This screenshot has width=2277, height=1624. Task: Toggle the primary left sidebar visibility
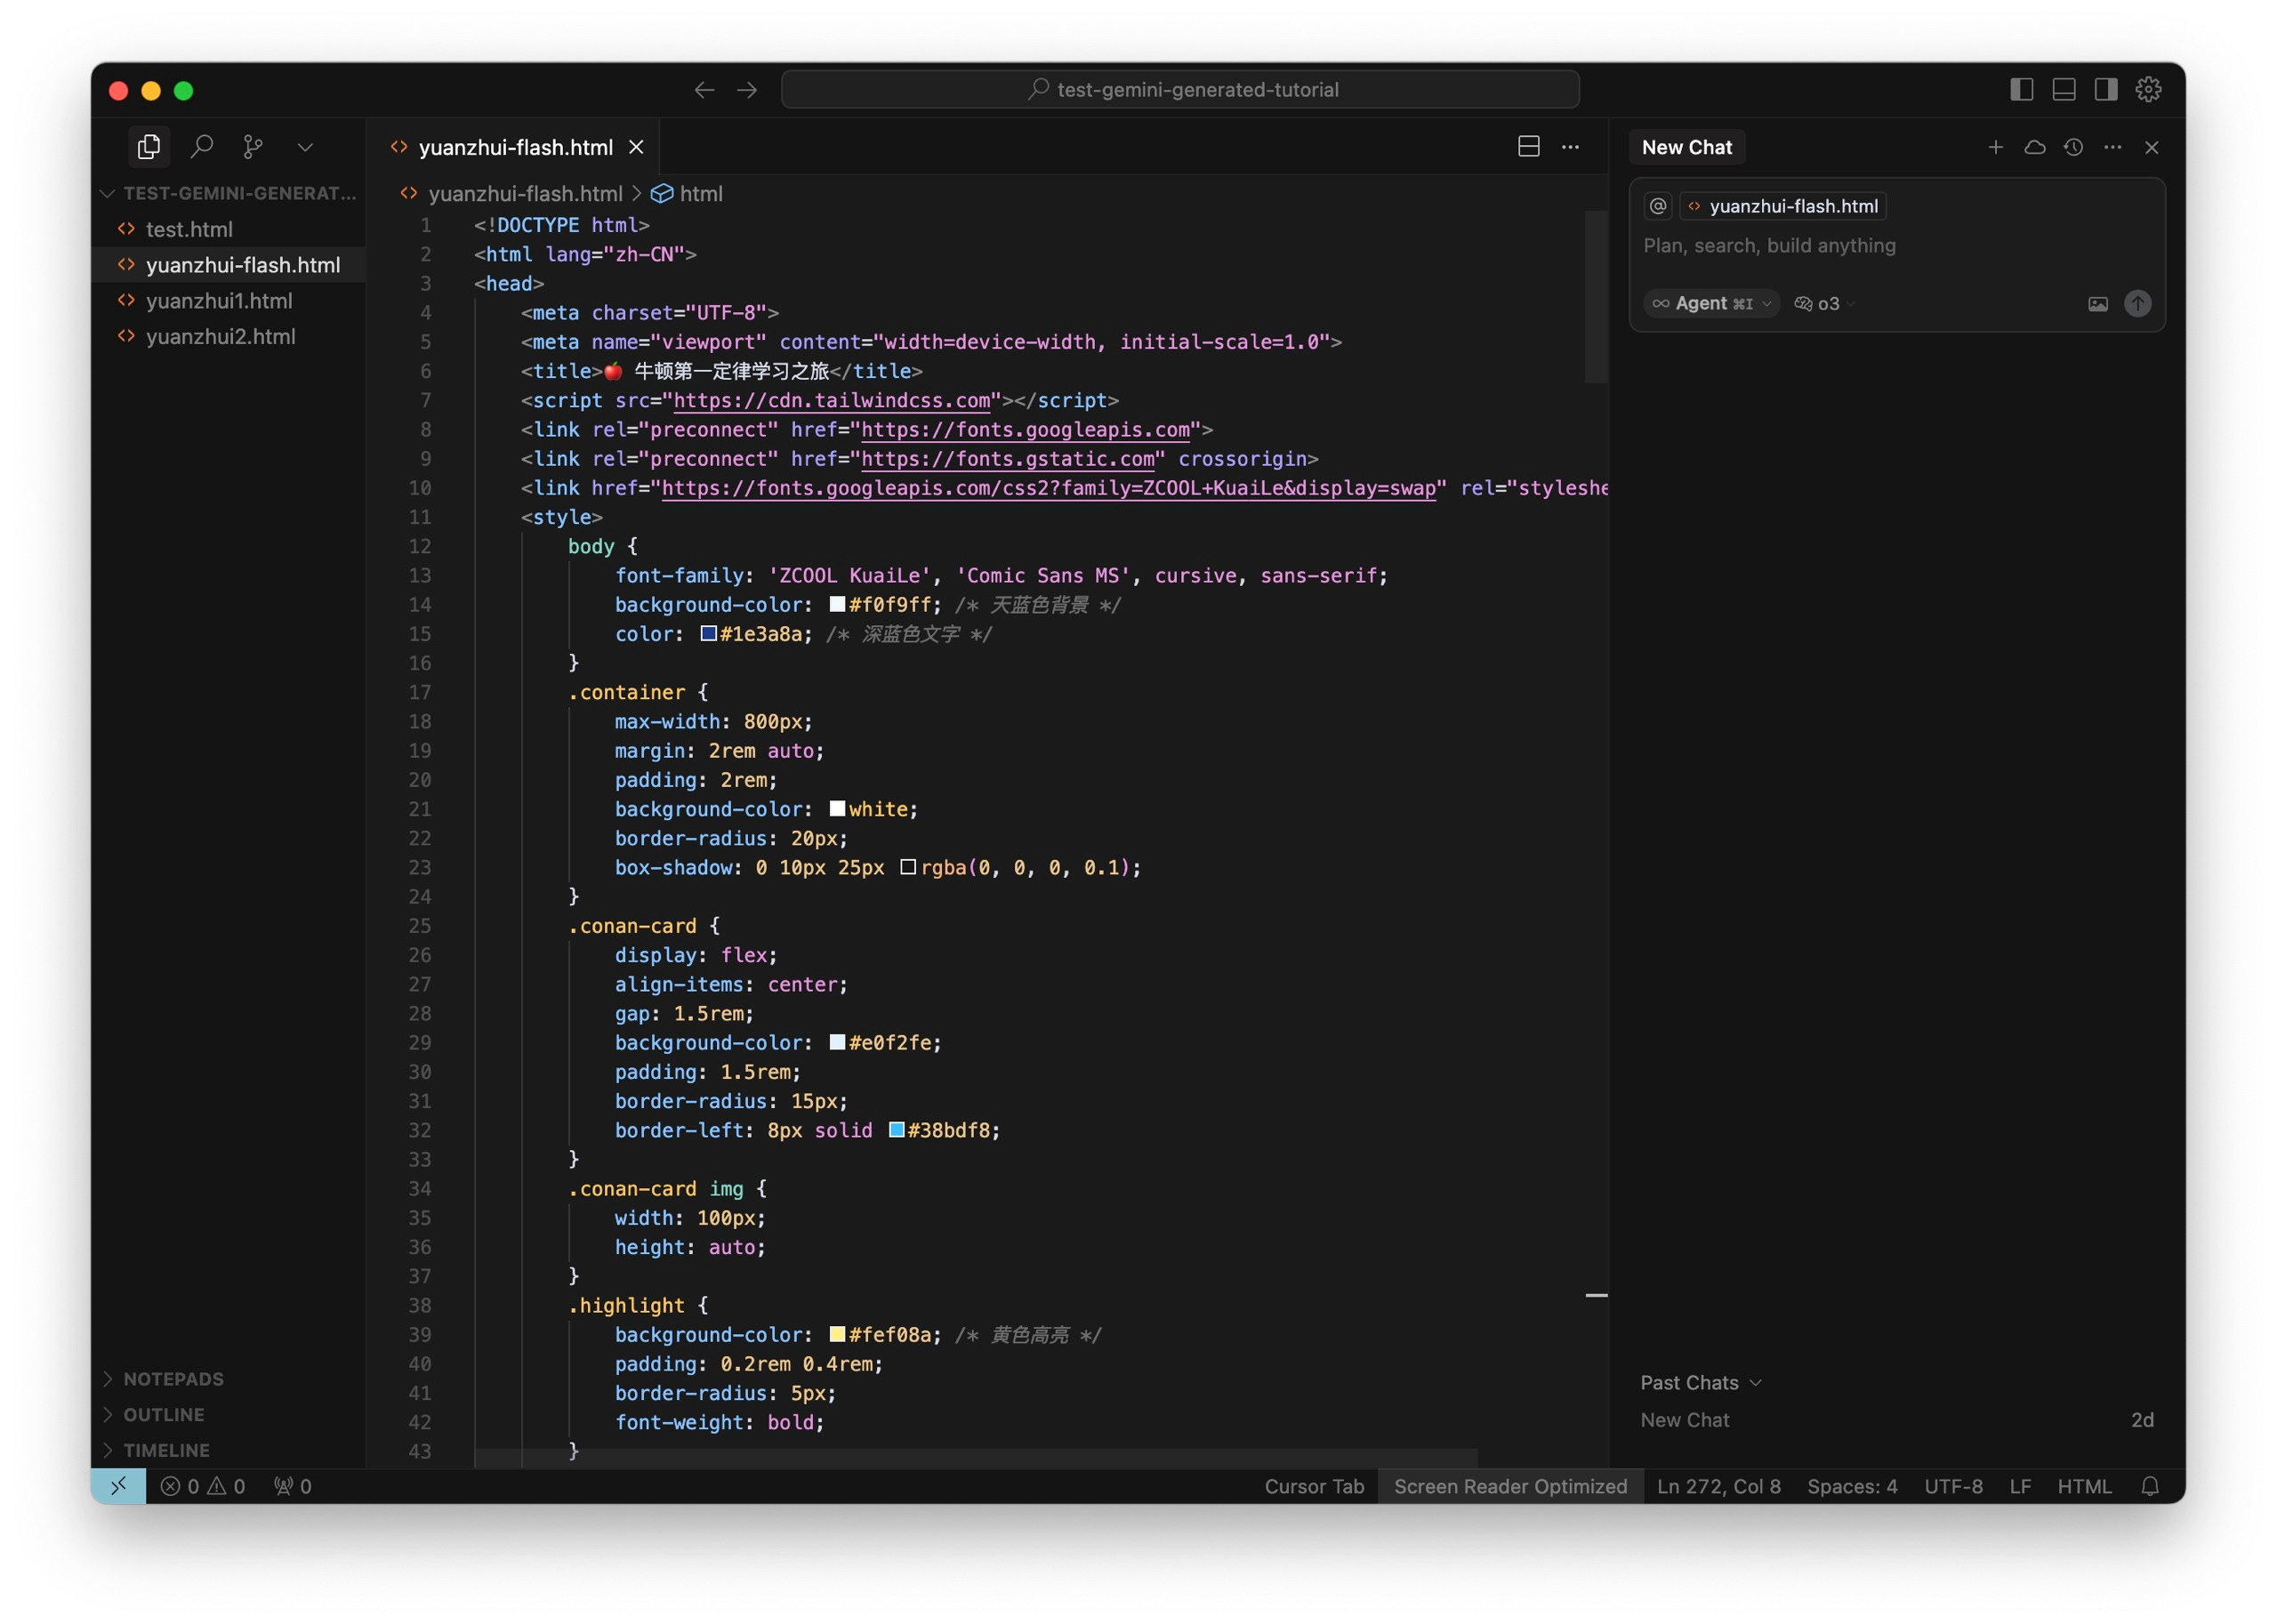[2021, 90]
